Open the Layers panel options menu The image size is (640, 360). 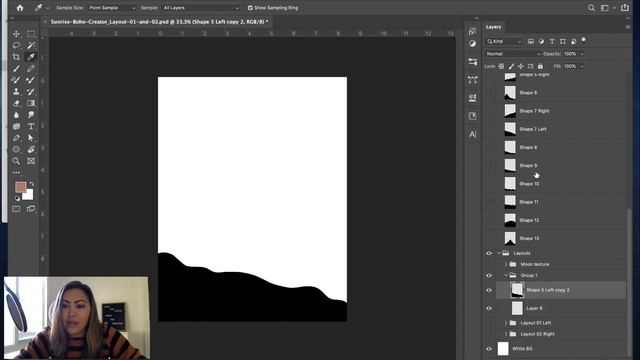coord(628,27)
